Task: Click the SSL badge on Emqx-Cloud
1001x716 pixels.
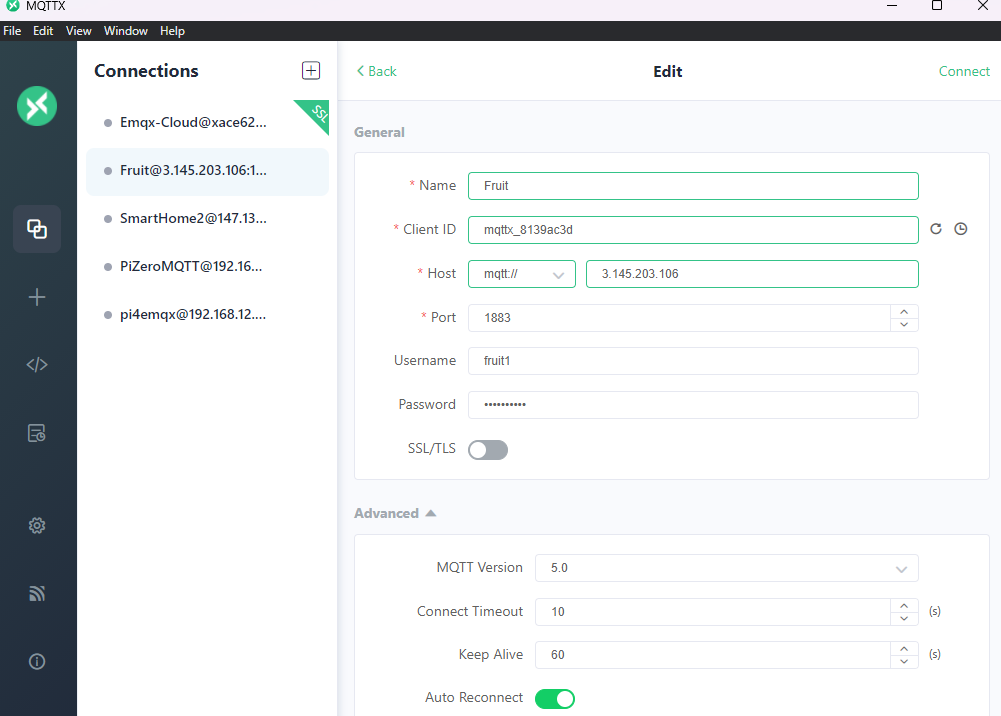Action: click(317, 112)
